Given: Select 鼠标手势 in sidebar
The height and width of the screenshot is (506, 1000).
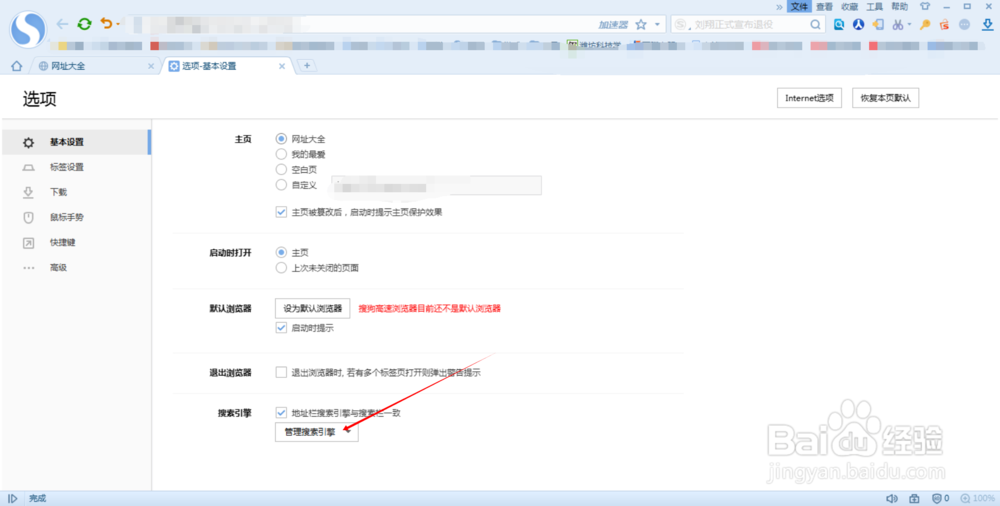Looking at the screenshot, I should click(x=76, y=217).
